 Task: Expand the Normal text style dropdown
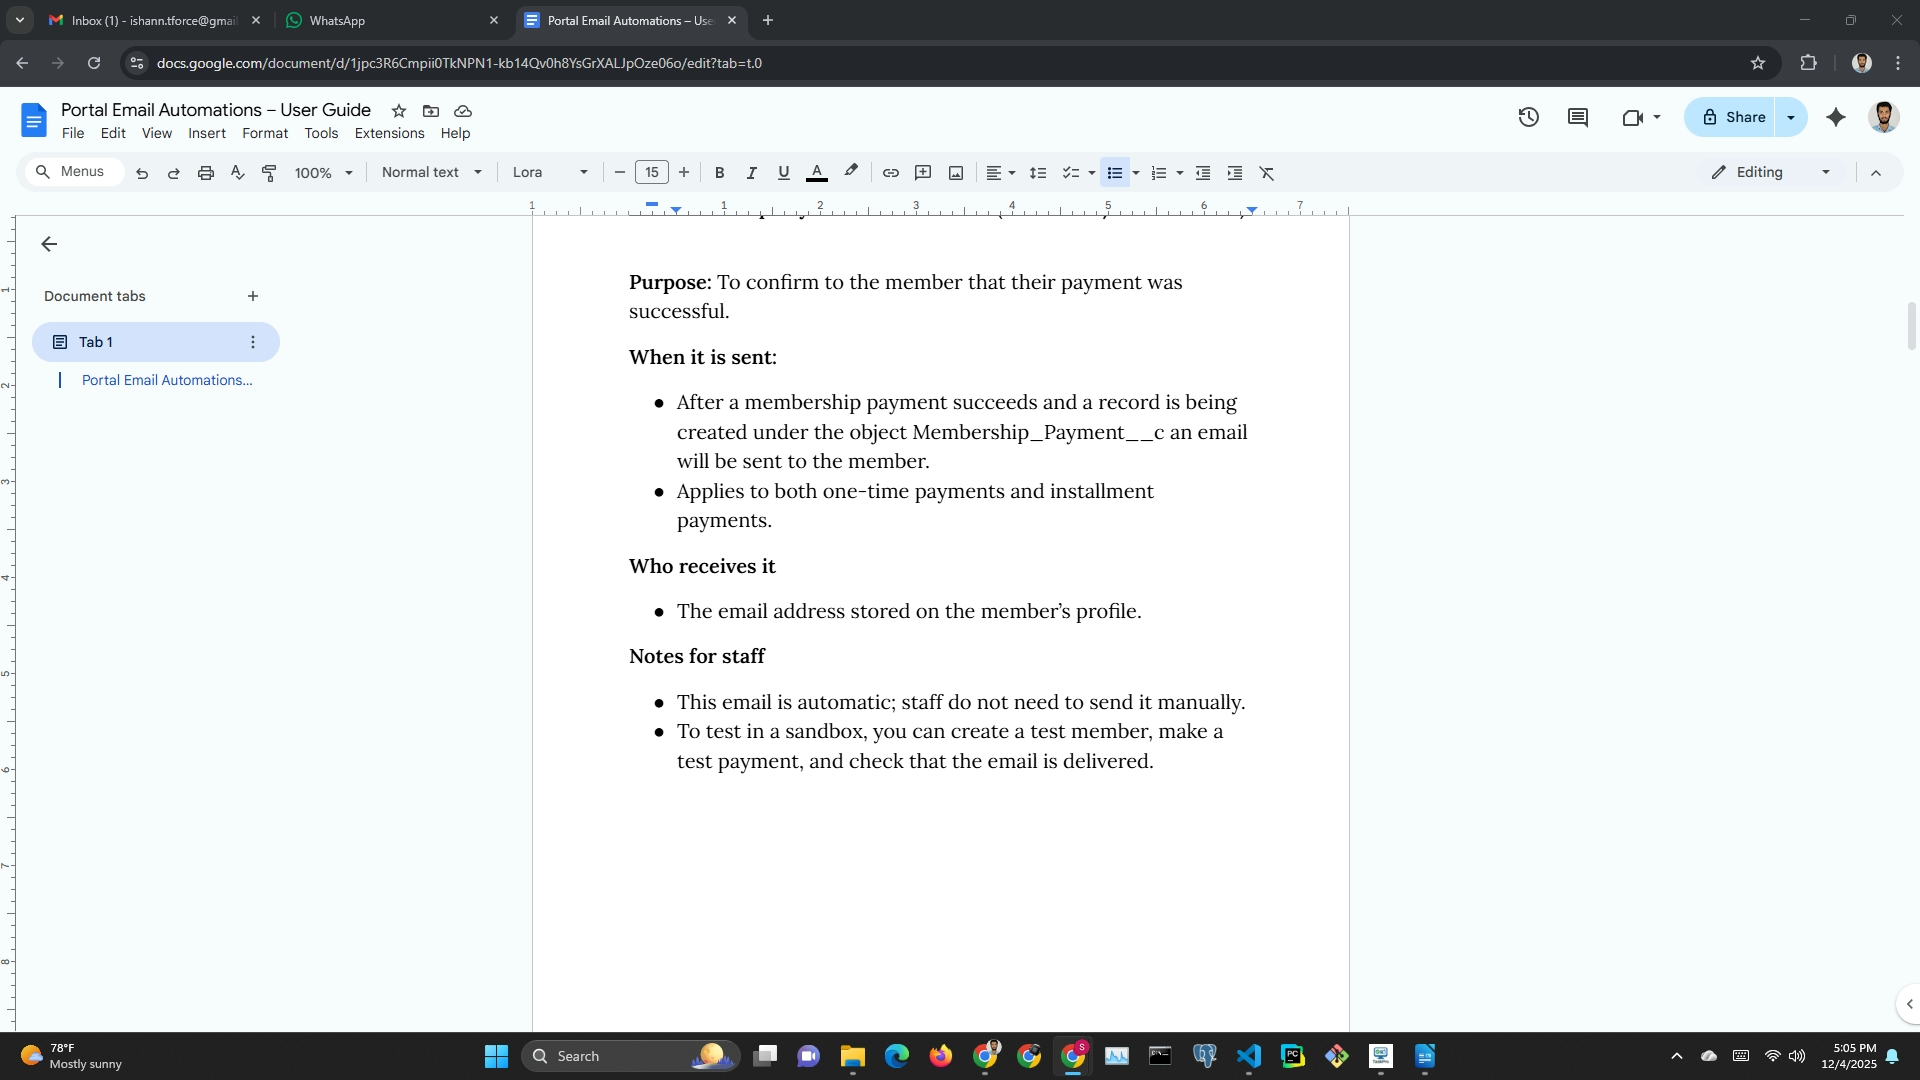(431, 172)
